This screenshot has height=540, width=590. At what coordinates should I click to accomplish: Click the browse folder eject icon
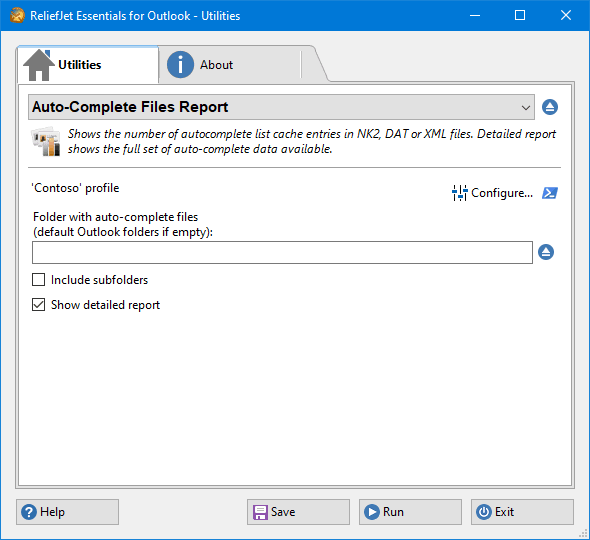point(546,252)
